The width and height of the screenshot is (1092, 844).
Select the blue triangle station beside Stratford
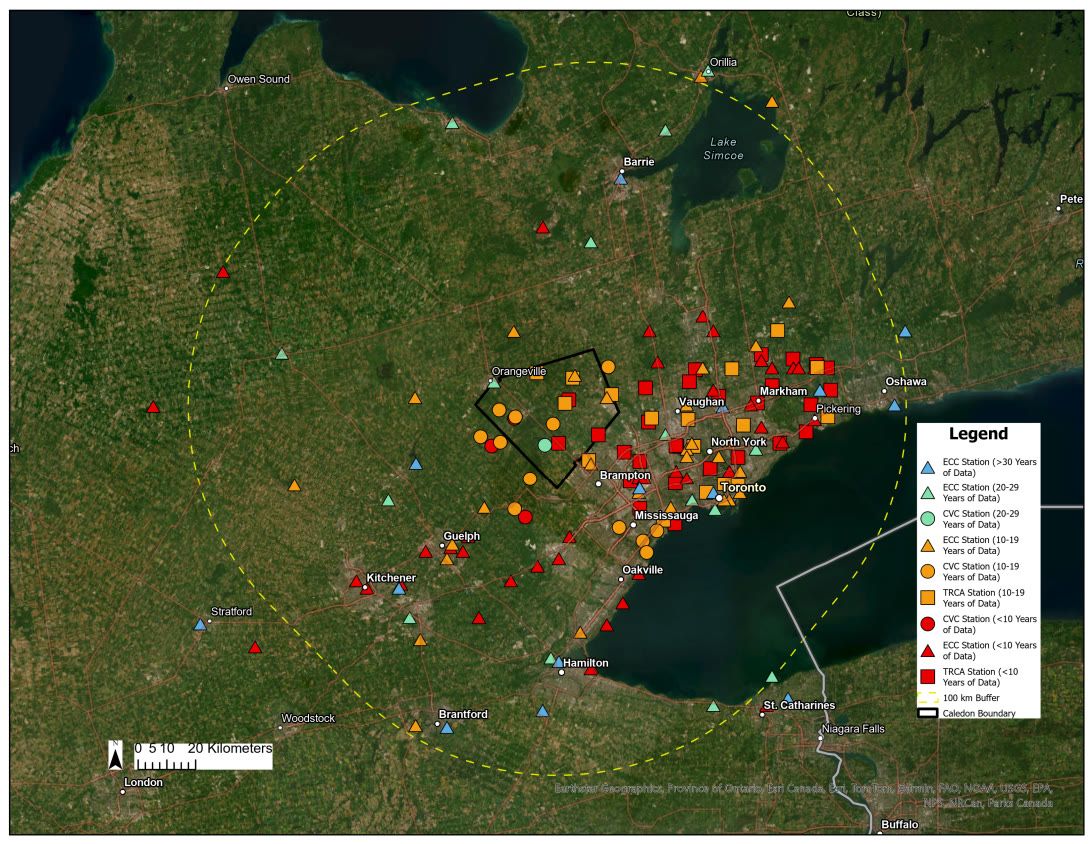pyautogui.click(x=200, y=625)
